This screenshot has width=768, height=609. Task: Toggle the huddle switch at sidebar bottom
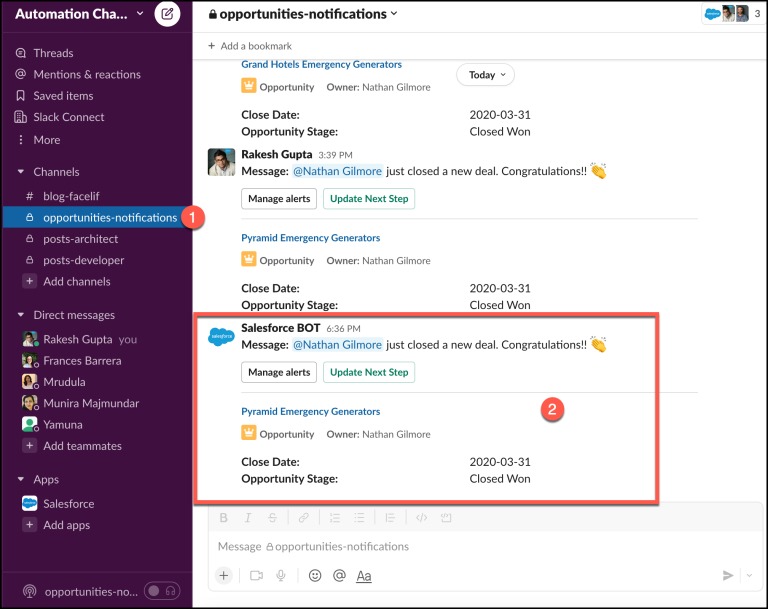162,591
